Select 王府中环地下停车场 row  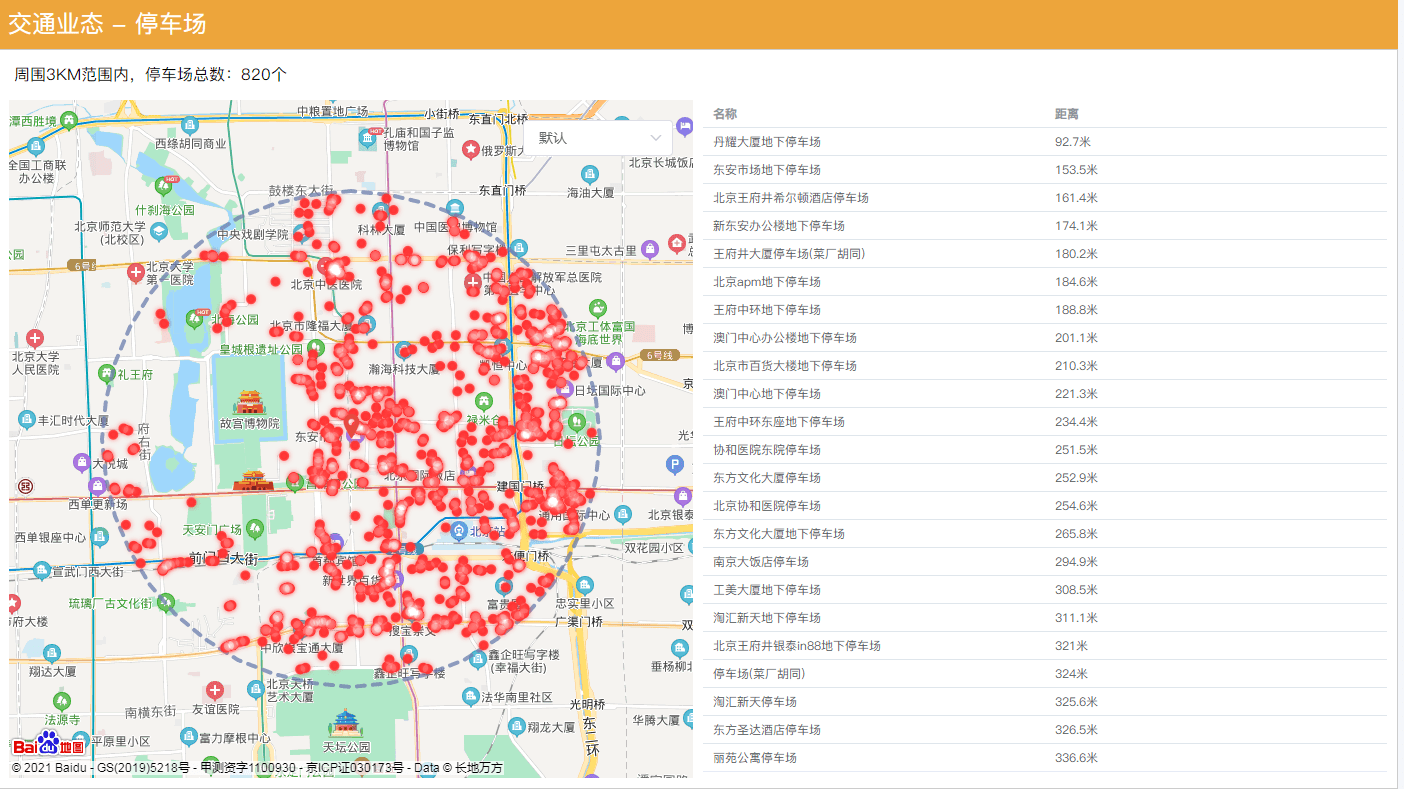pyautogui.click(x=1044, y=310)
